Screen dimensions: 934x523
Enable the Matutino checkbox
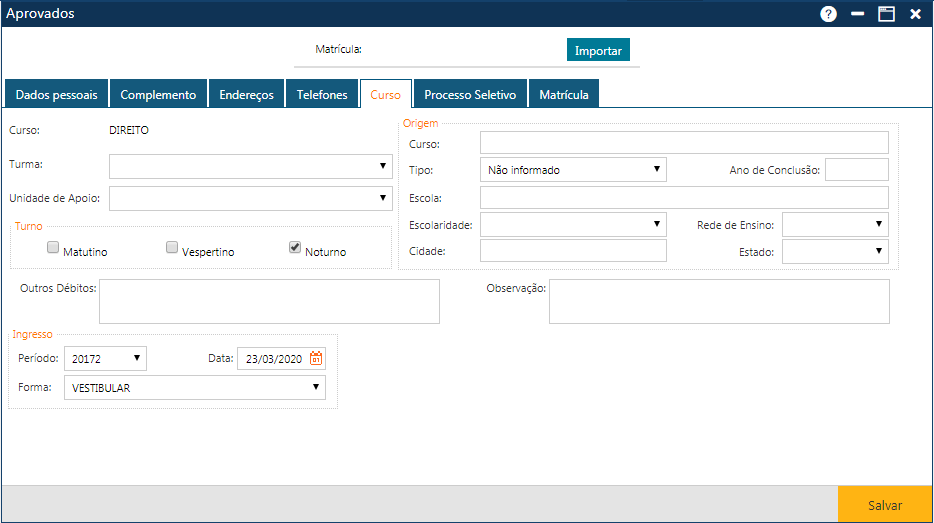coord(54,247)
